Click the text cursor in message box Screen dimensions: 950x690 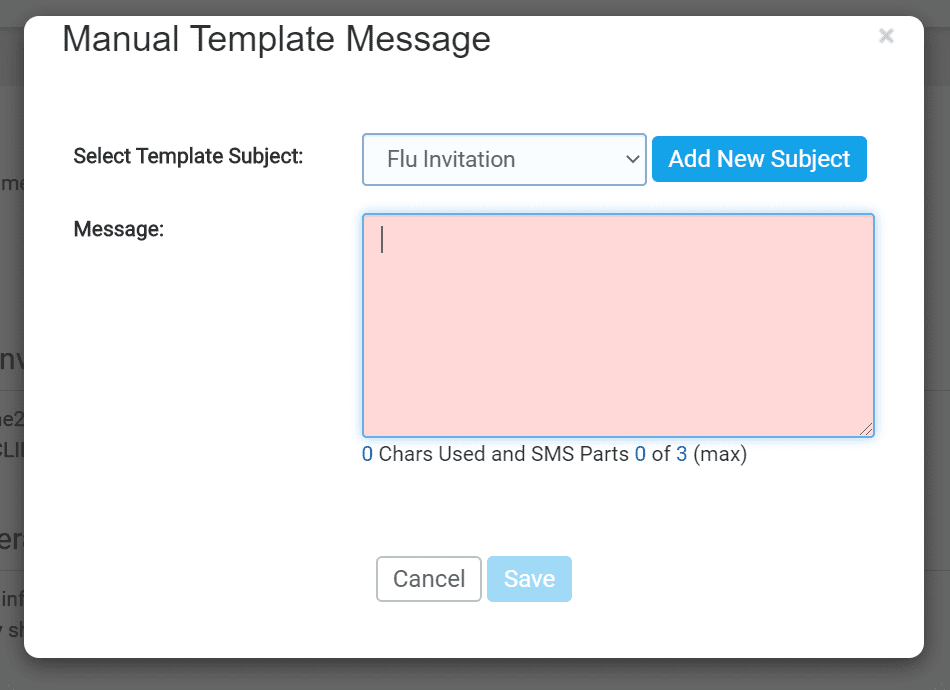tap(382, 239)
